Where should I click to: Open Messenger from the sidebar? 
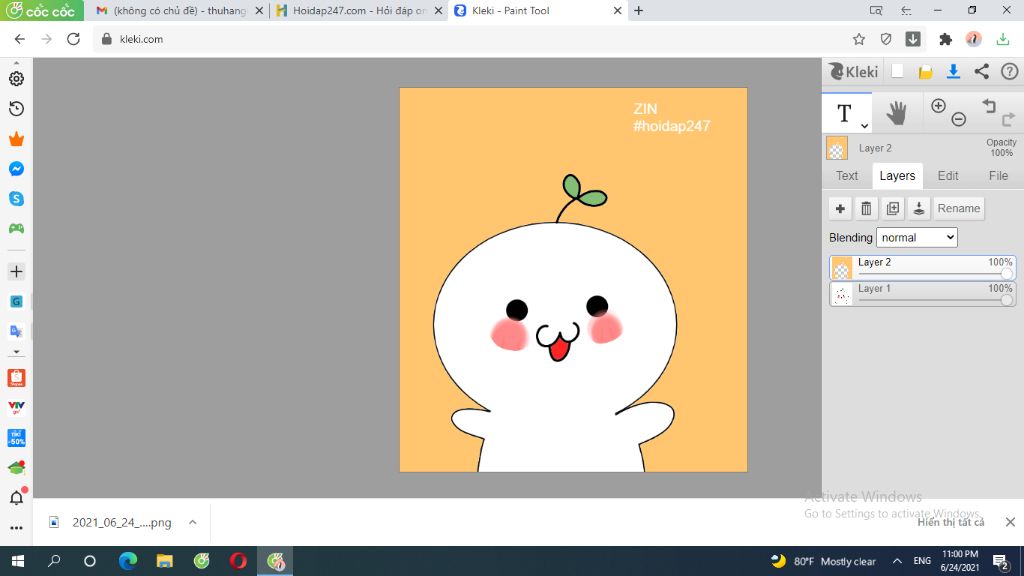tap(16, 168)
